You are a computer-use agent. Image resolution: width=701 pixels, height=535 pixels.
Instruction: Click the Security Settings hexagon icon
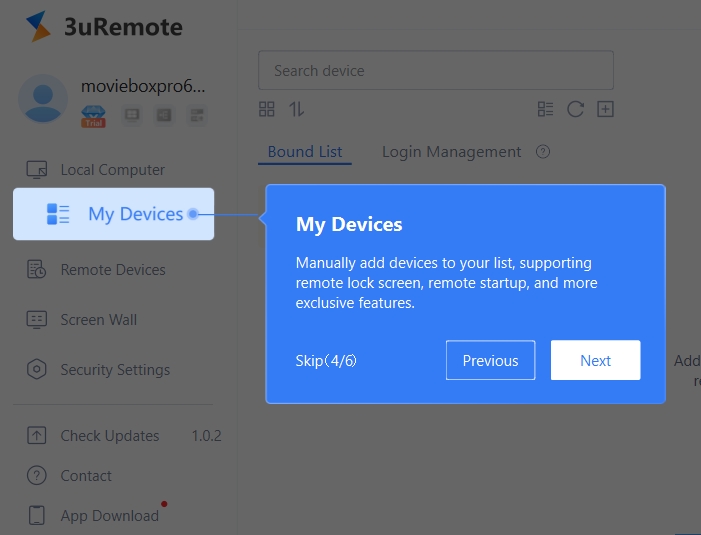pos(37,370)
